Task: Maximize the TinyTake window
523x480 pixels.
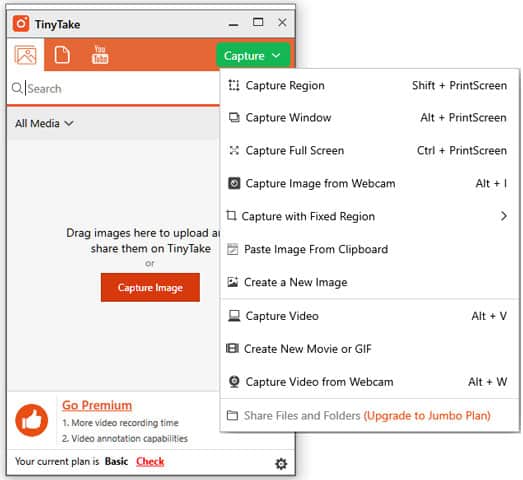Action: [258, 22]
